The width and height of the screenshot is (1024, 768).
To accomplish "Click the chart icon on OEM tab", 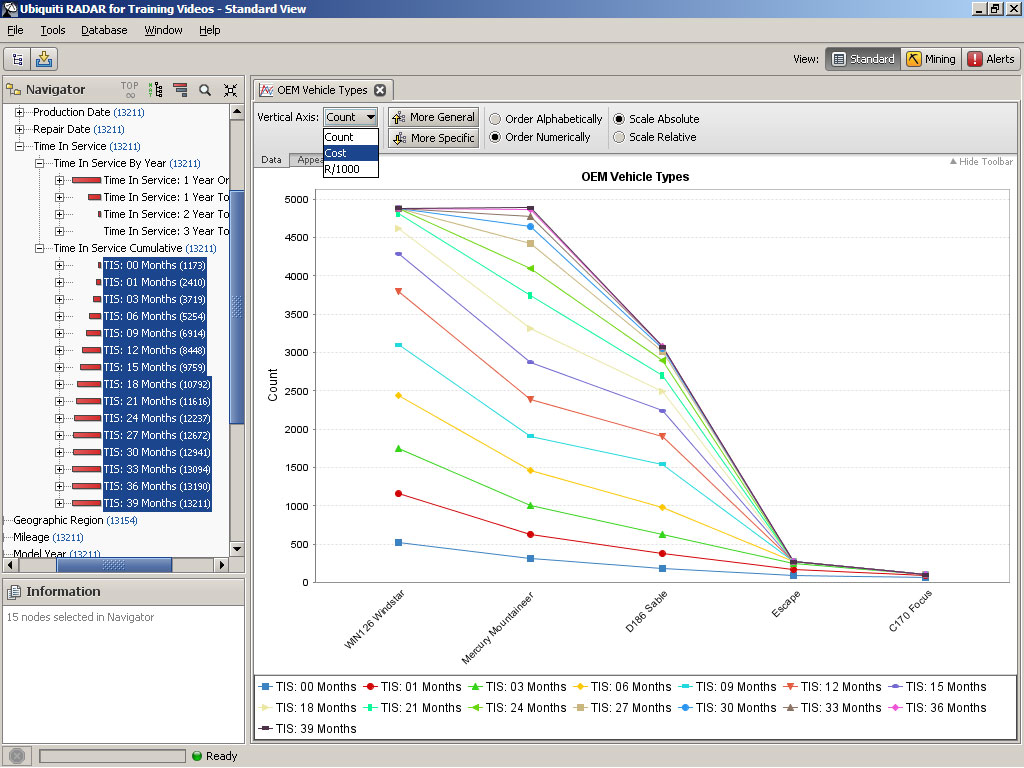I will click(266, 90).
